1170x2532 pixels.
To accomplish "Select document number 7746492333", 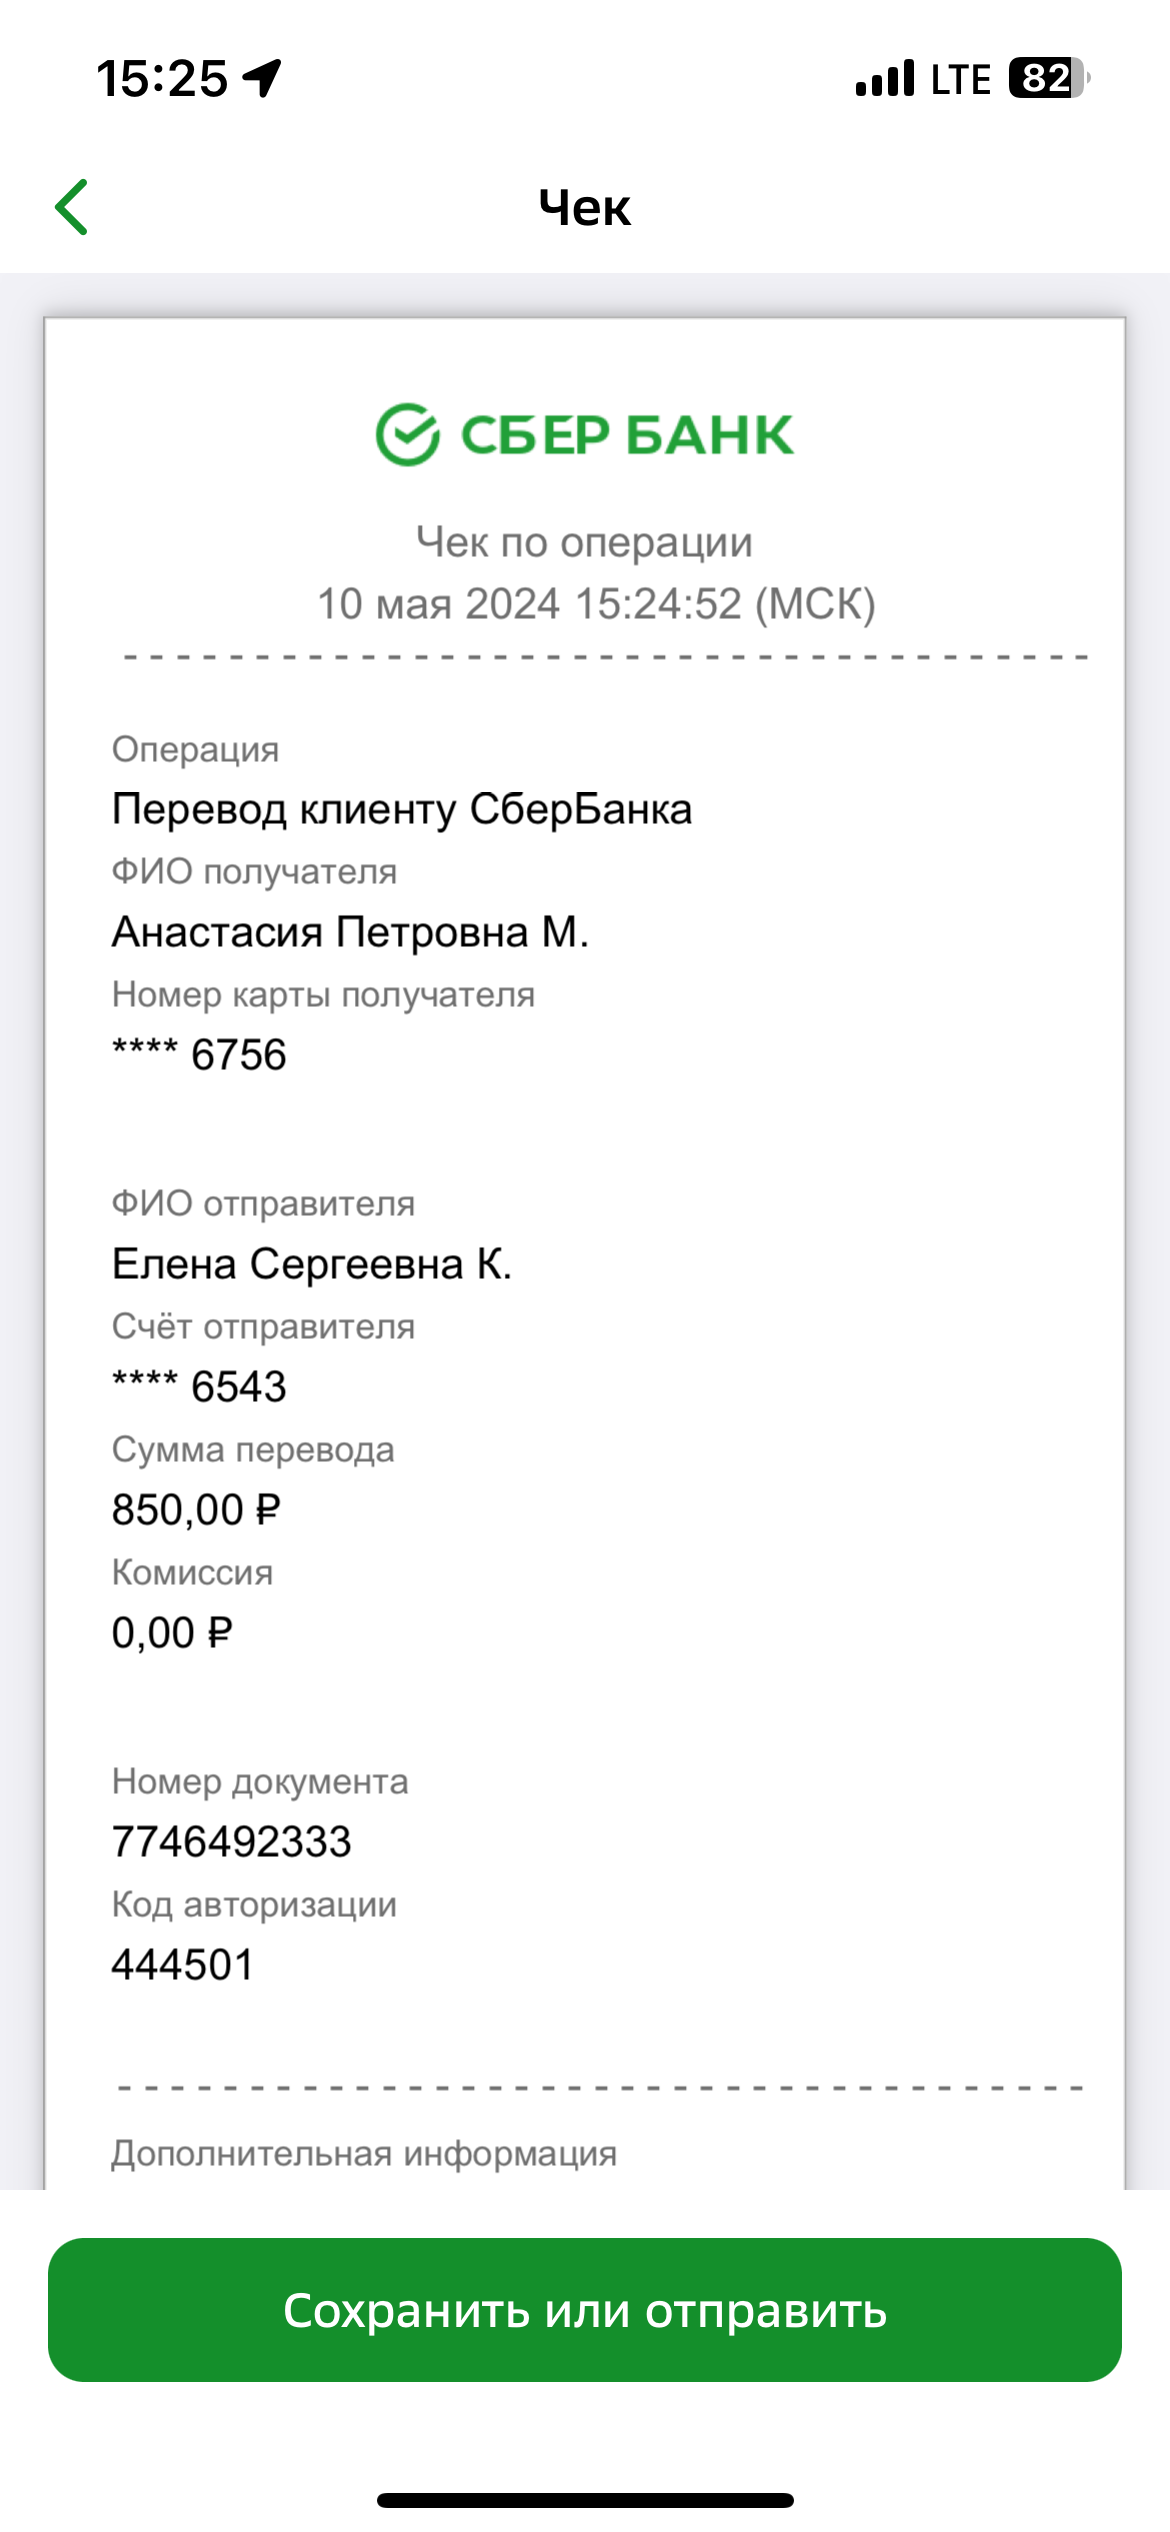I will 231,1842.
